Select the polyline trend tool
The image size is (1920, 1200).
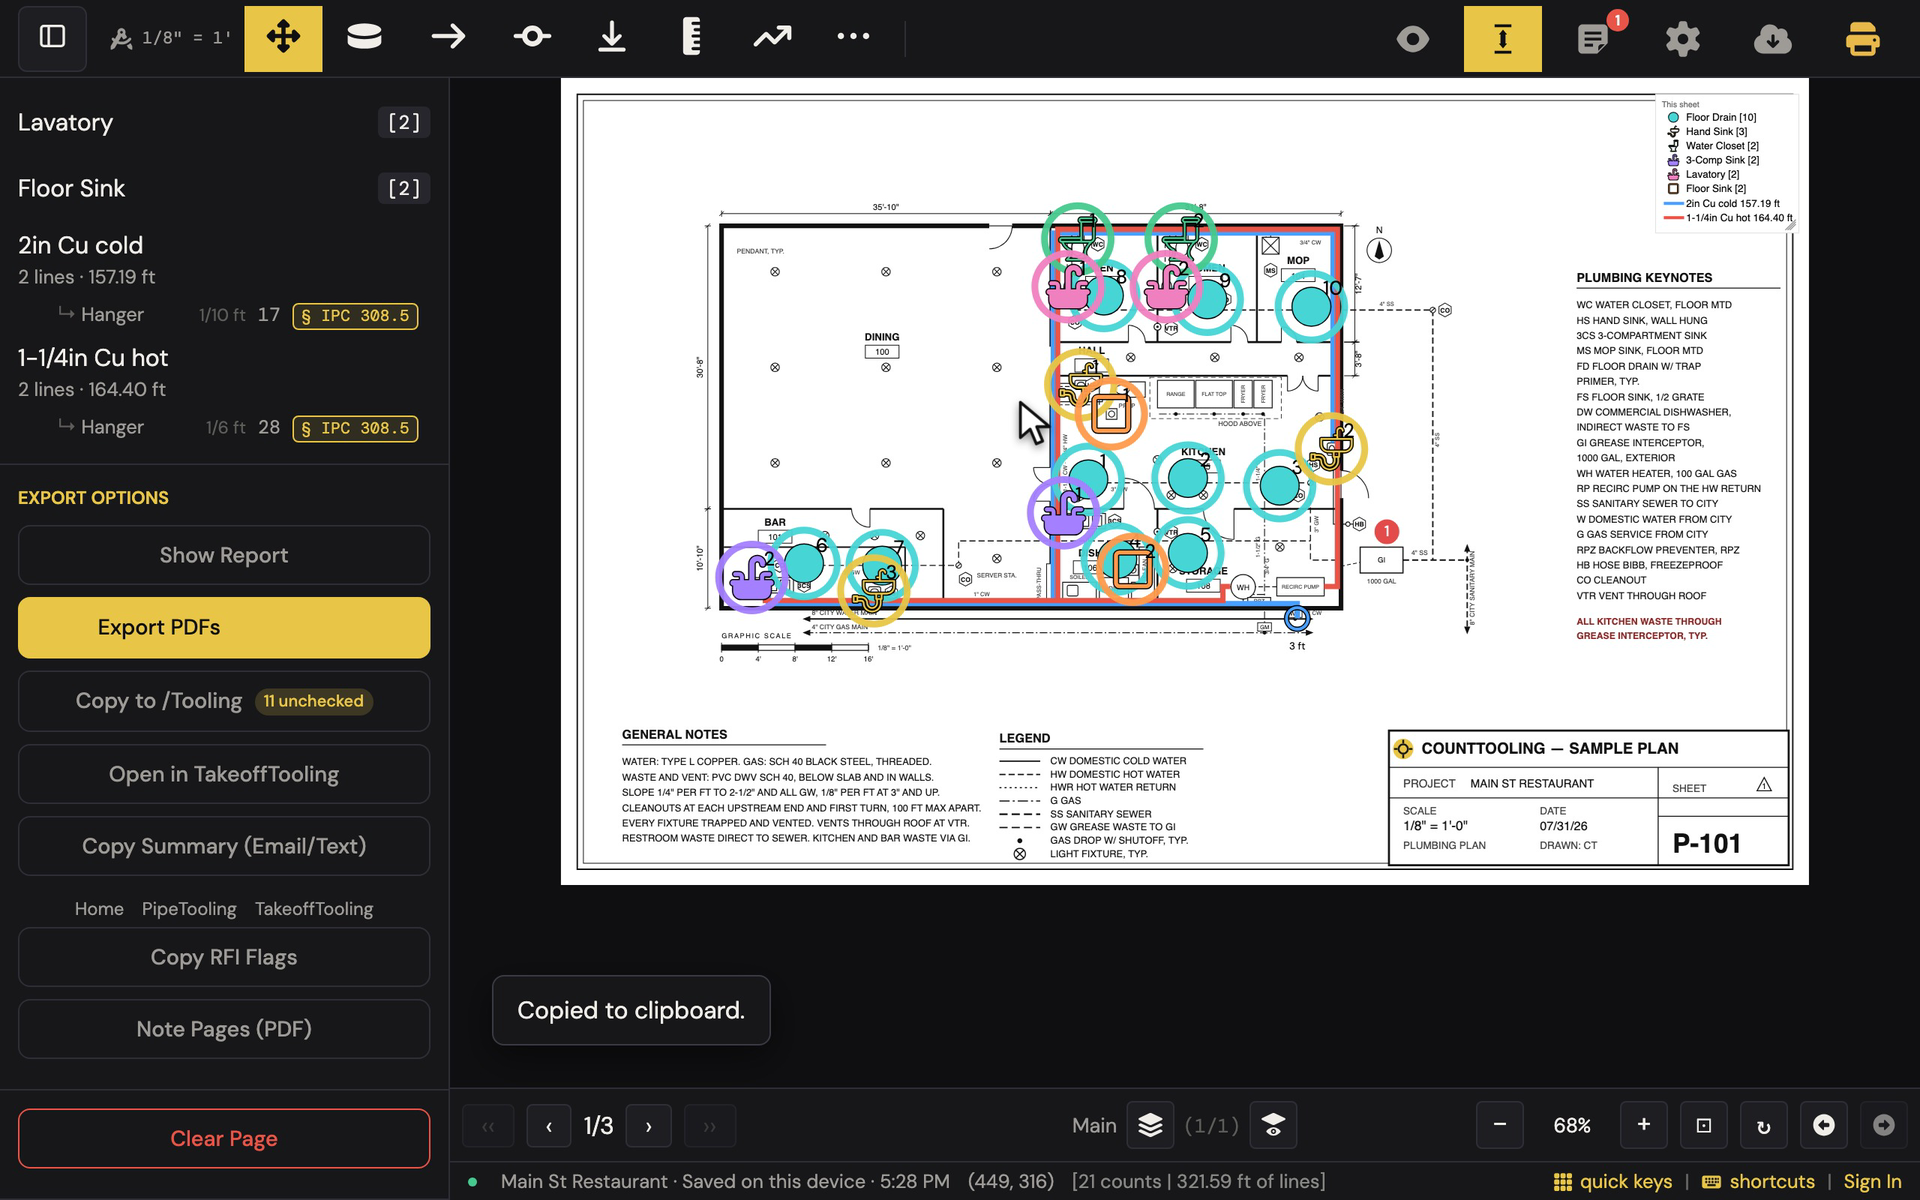point(772,38)
